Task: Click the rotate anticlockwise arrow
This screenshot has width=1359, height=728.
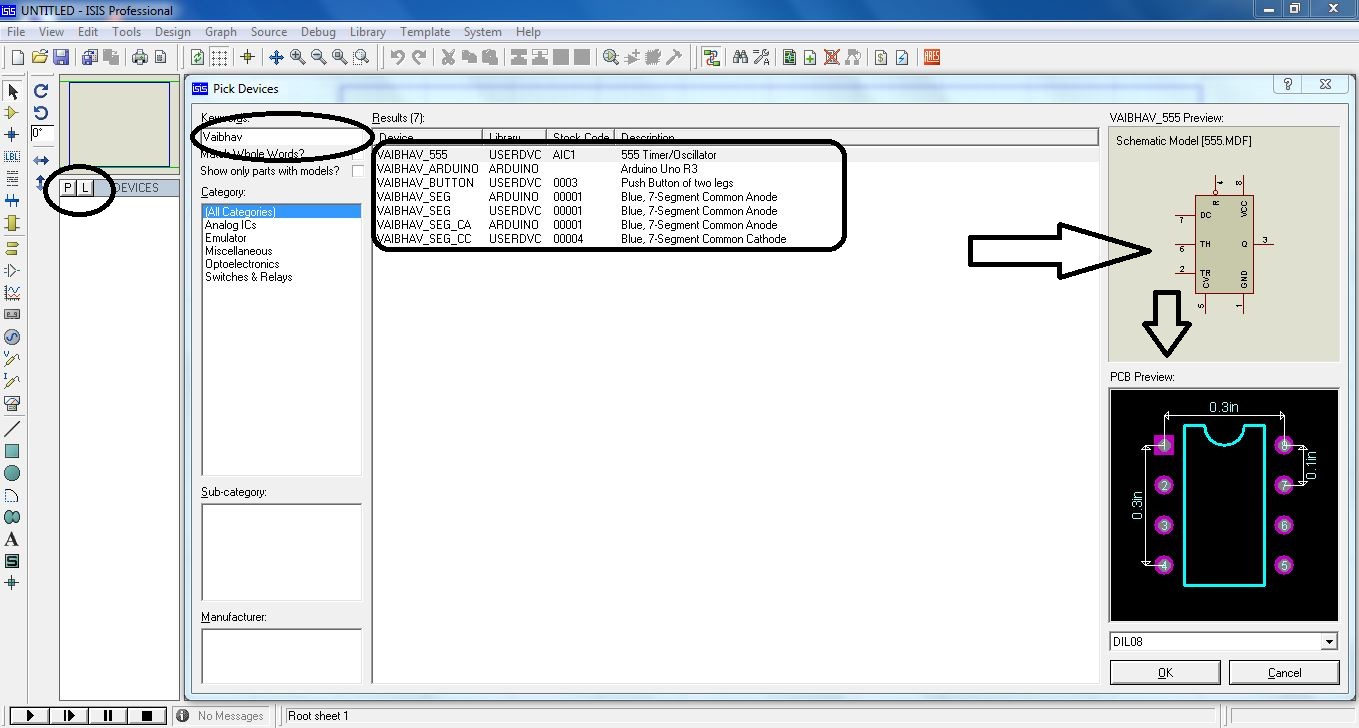Action: 41,112
